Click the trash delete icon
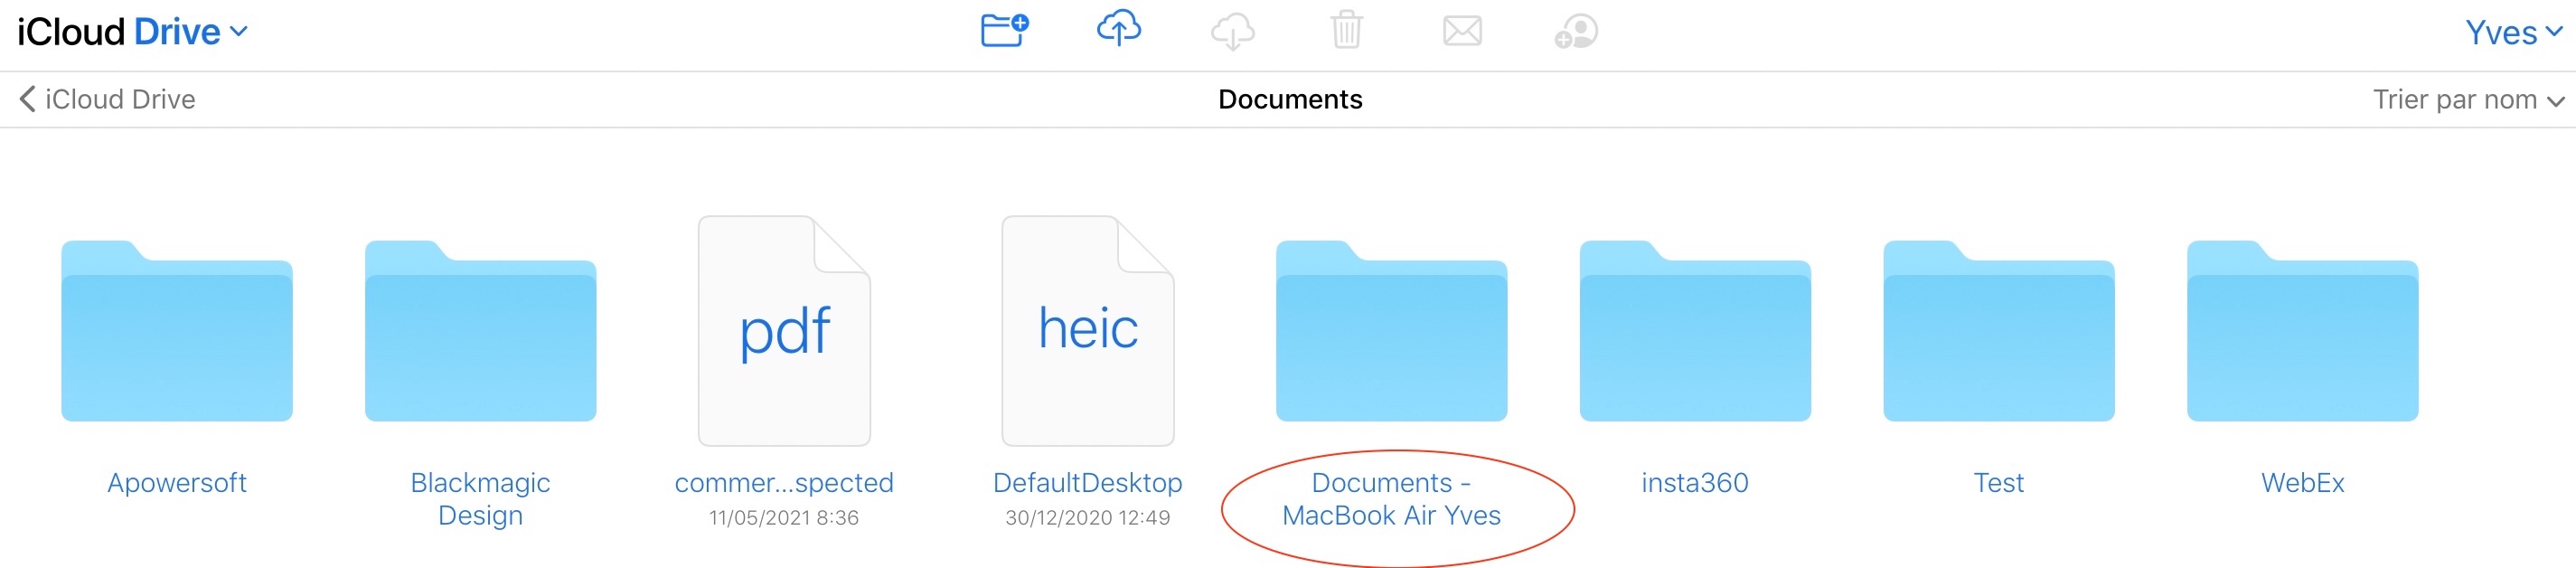This screenshot has height=568, width=2576. coord(1346,30)
